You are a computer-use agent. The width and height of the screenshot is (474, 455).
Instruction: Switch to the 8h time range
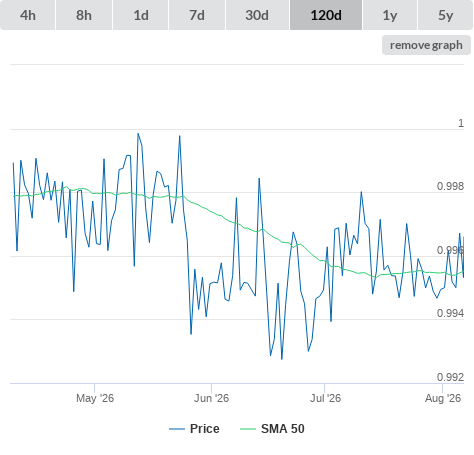[84, 15]
